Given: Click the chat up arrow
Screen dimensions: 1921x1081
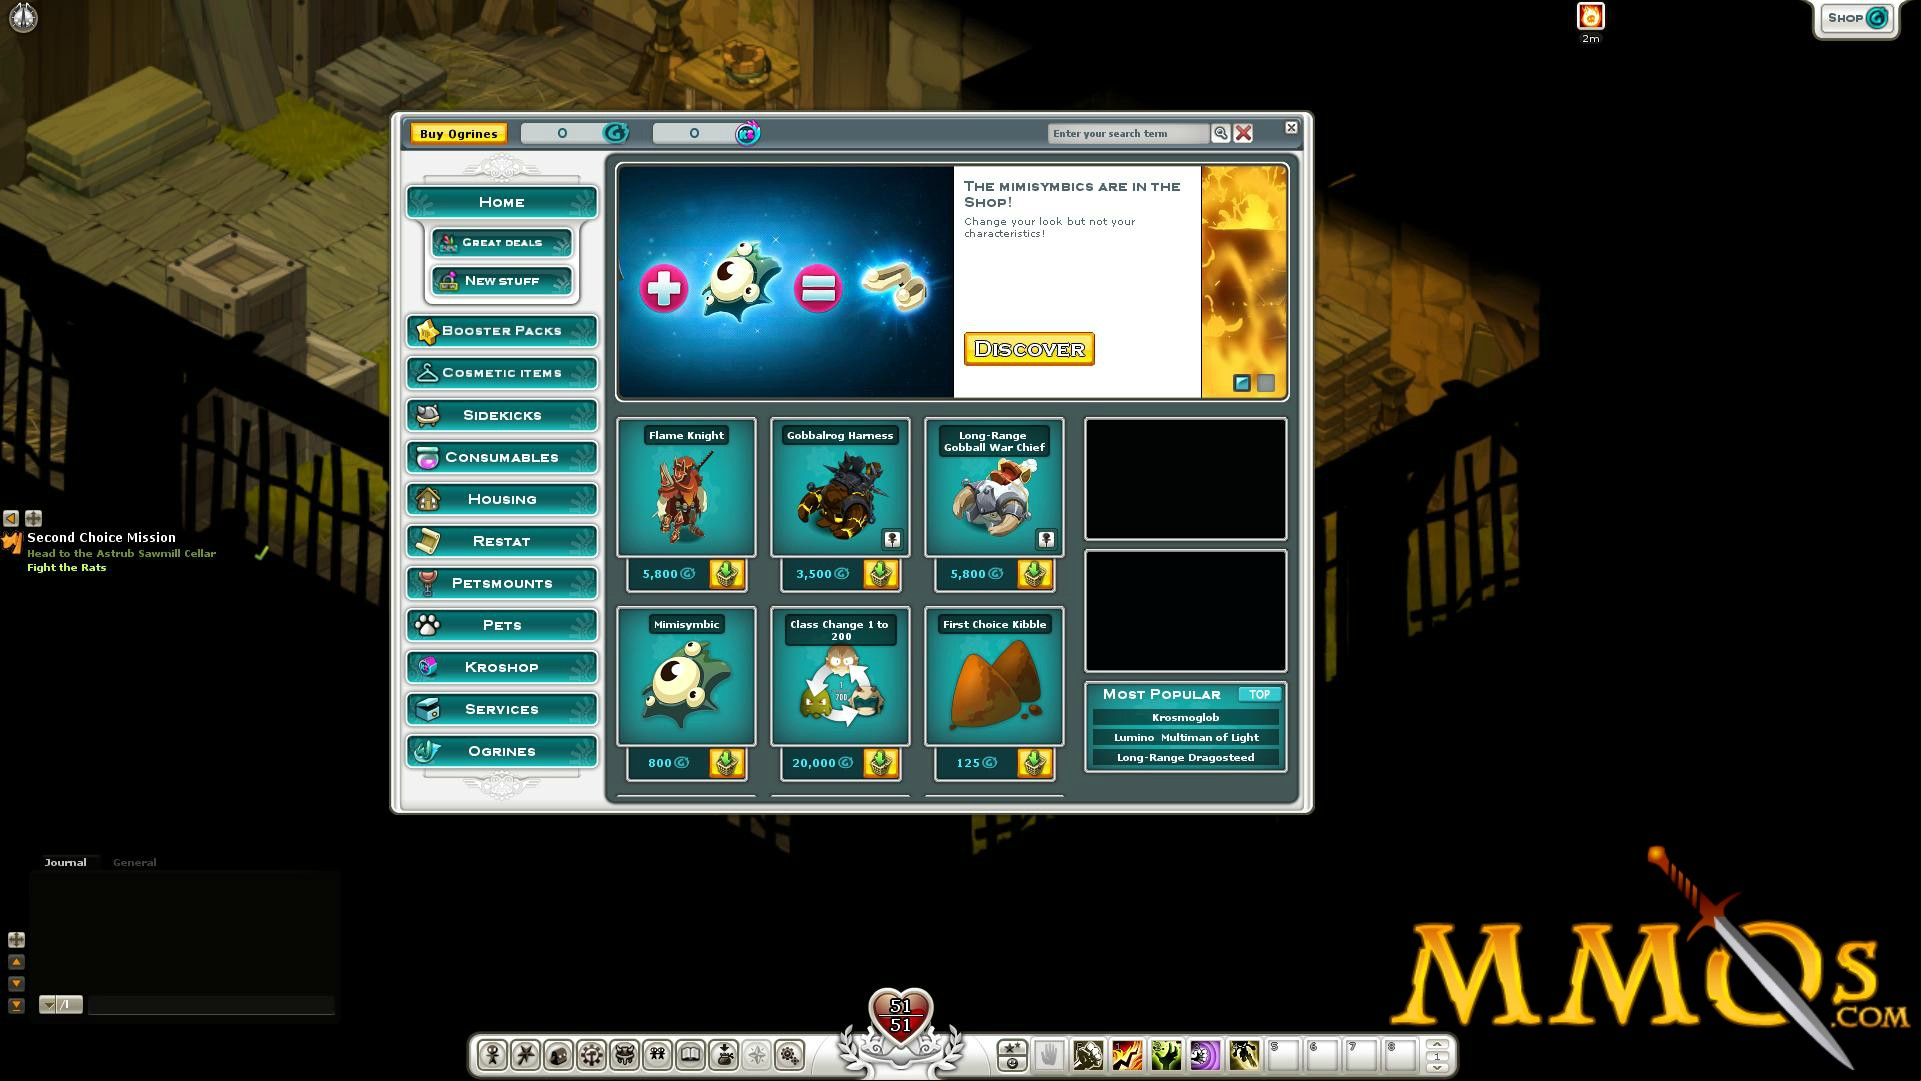Looking at the screenshot, I should point(16,962).
